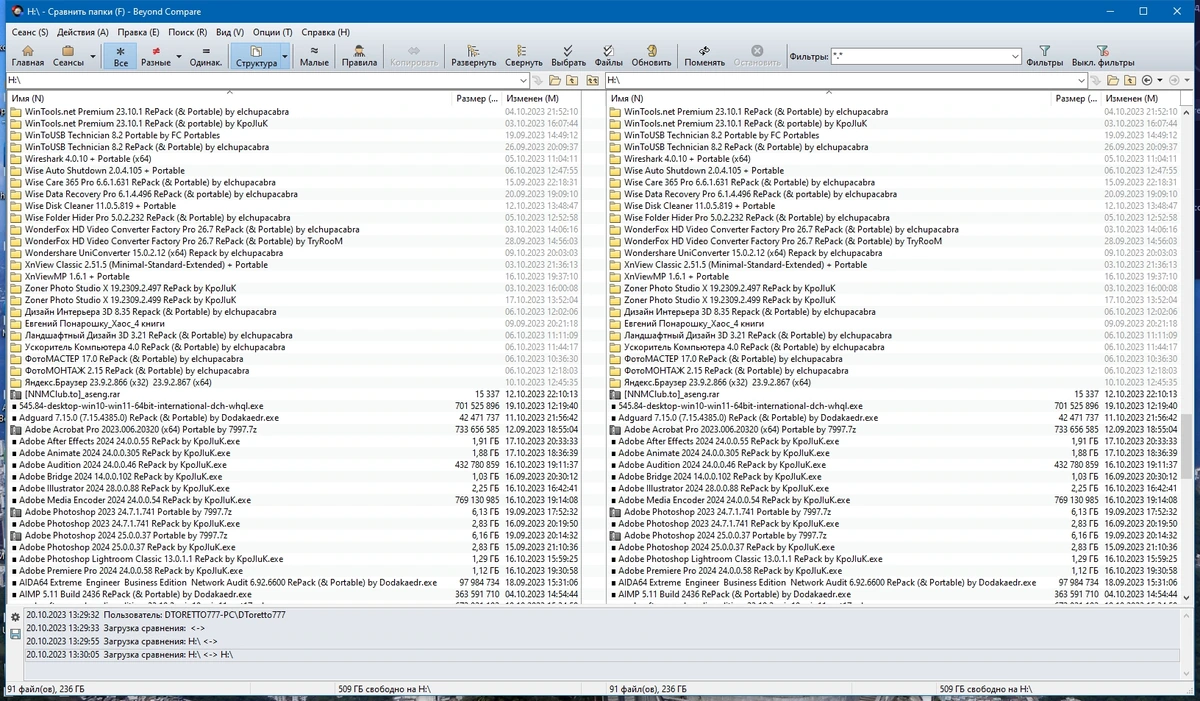Open the Опции (T) menu

point(273,32)
